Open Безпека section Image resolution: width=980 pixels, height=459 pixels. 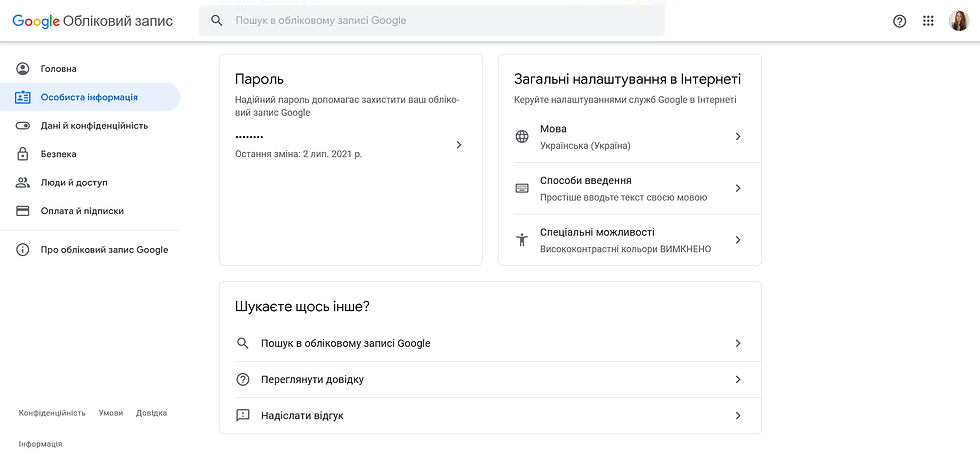point(90,154)
